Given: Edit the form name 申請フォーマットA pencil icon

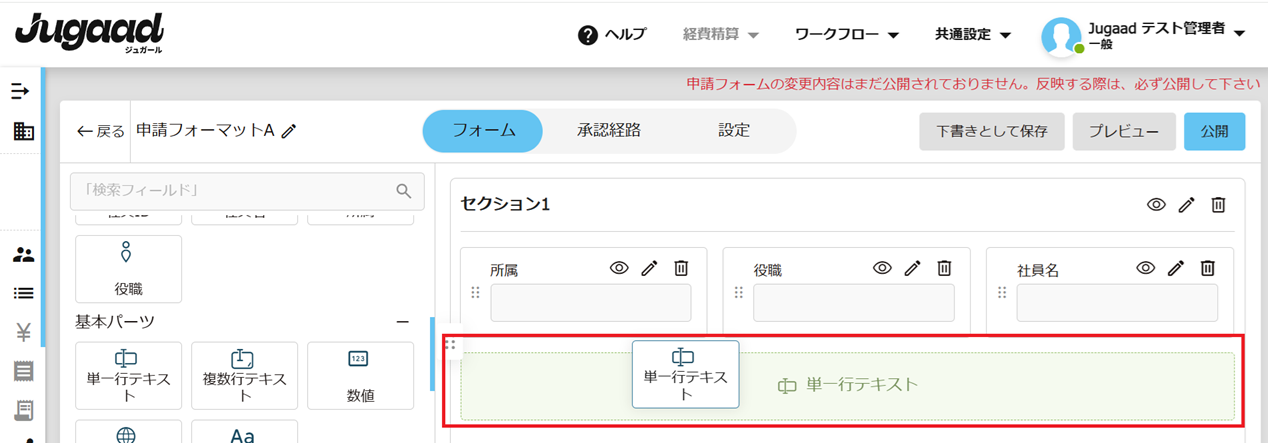Looking at the screenshot, I should 289,131.
